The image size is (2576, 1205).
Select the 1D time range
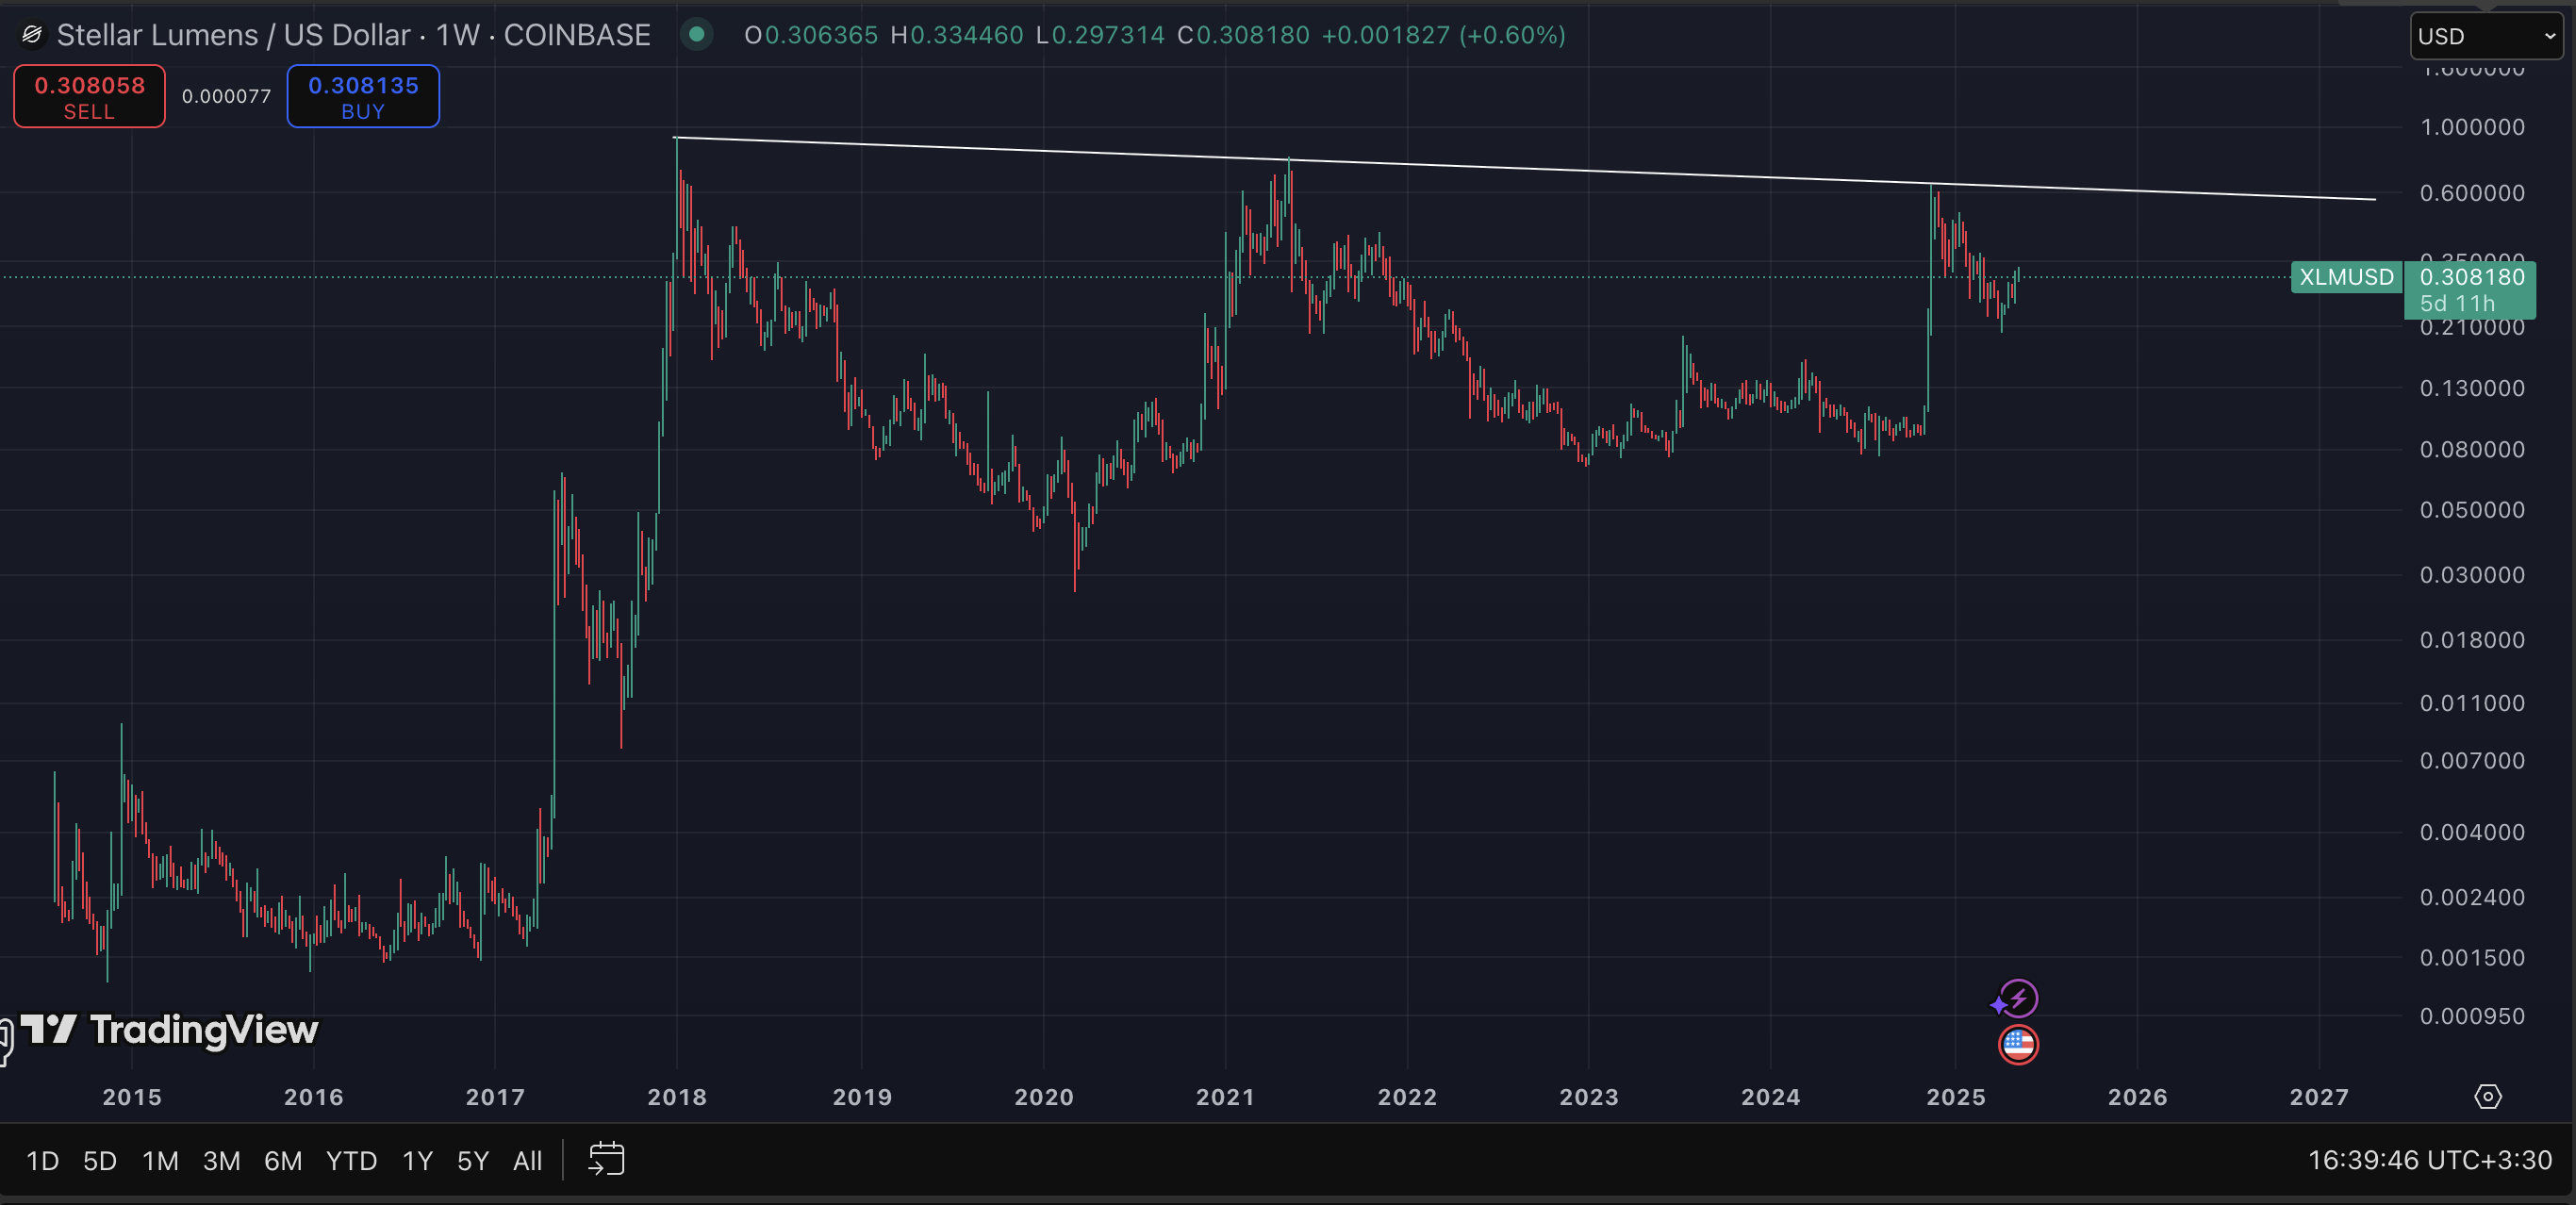tap(42, 1160)
